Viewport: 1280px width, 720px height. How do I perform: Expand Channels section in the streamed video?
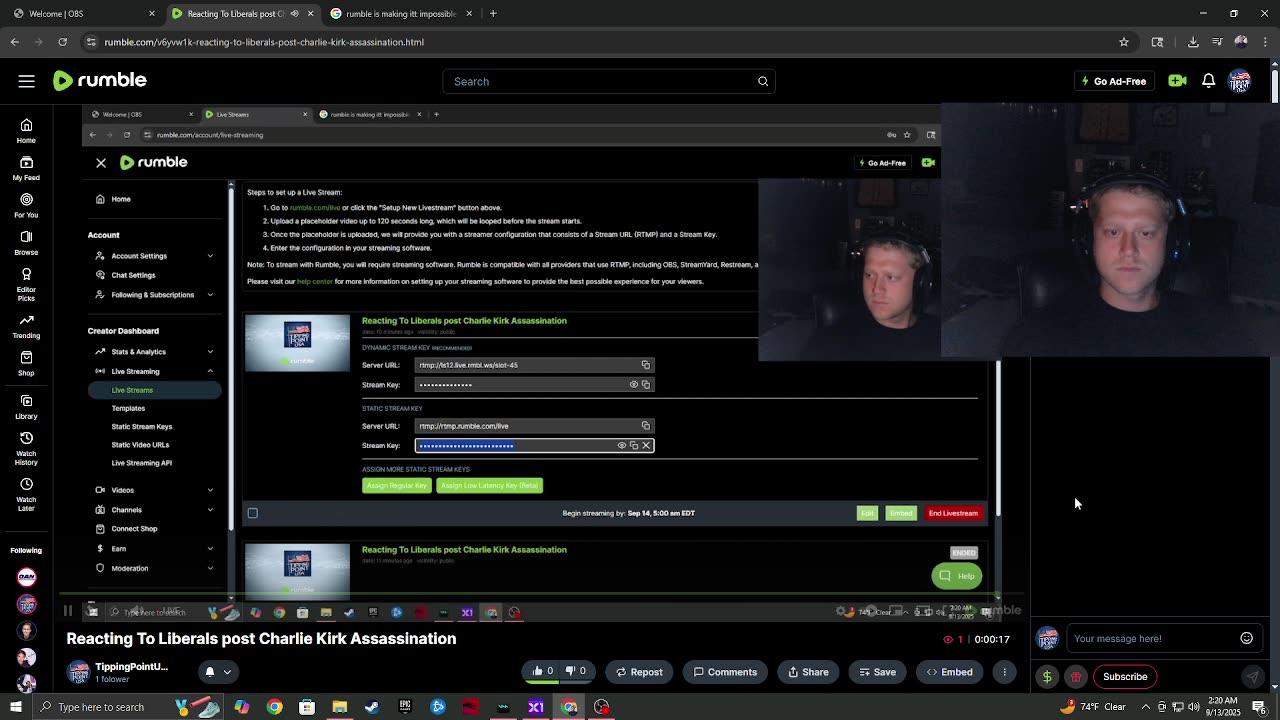(210, 510)
